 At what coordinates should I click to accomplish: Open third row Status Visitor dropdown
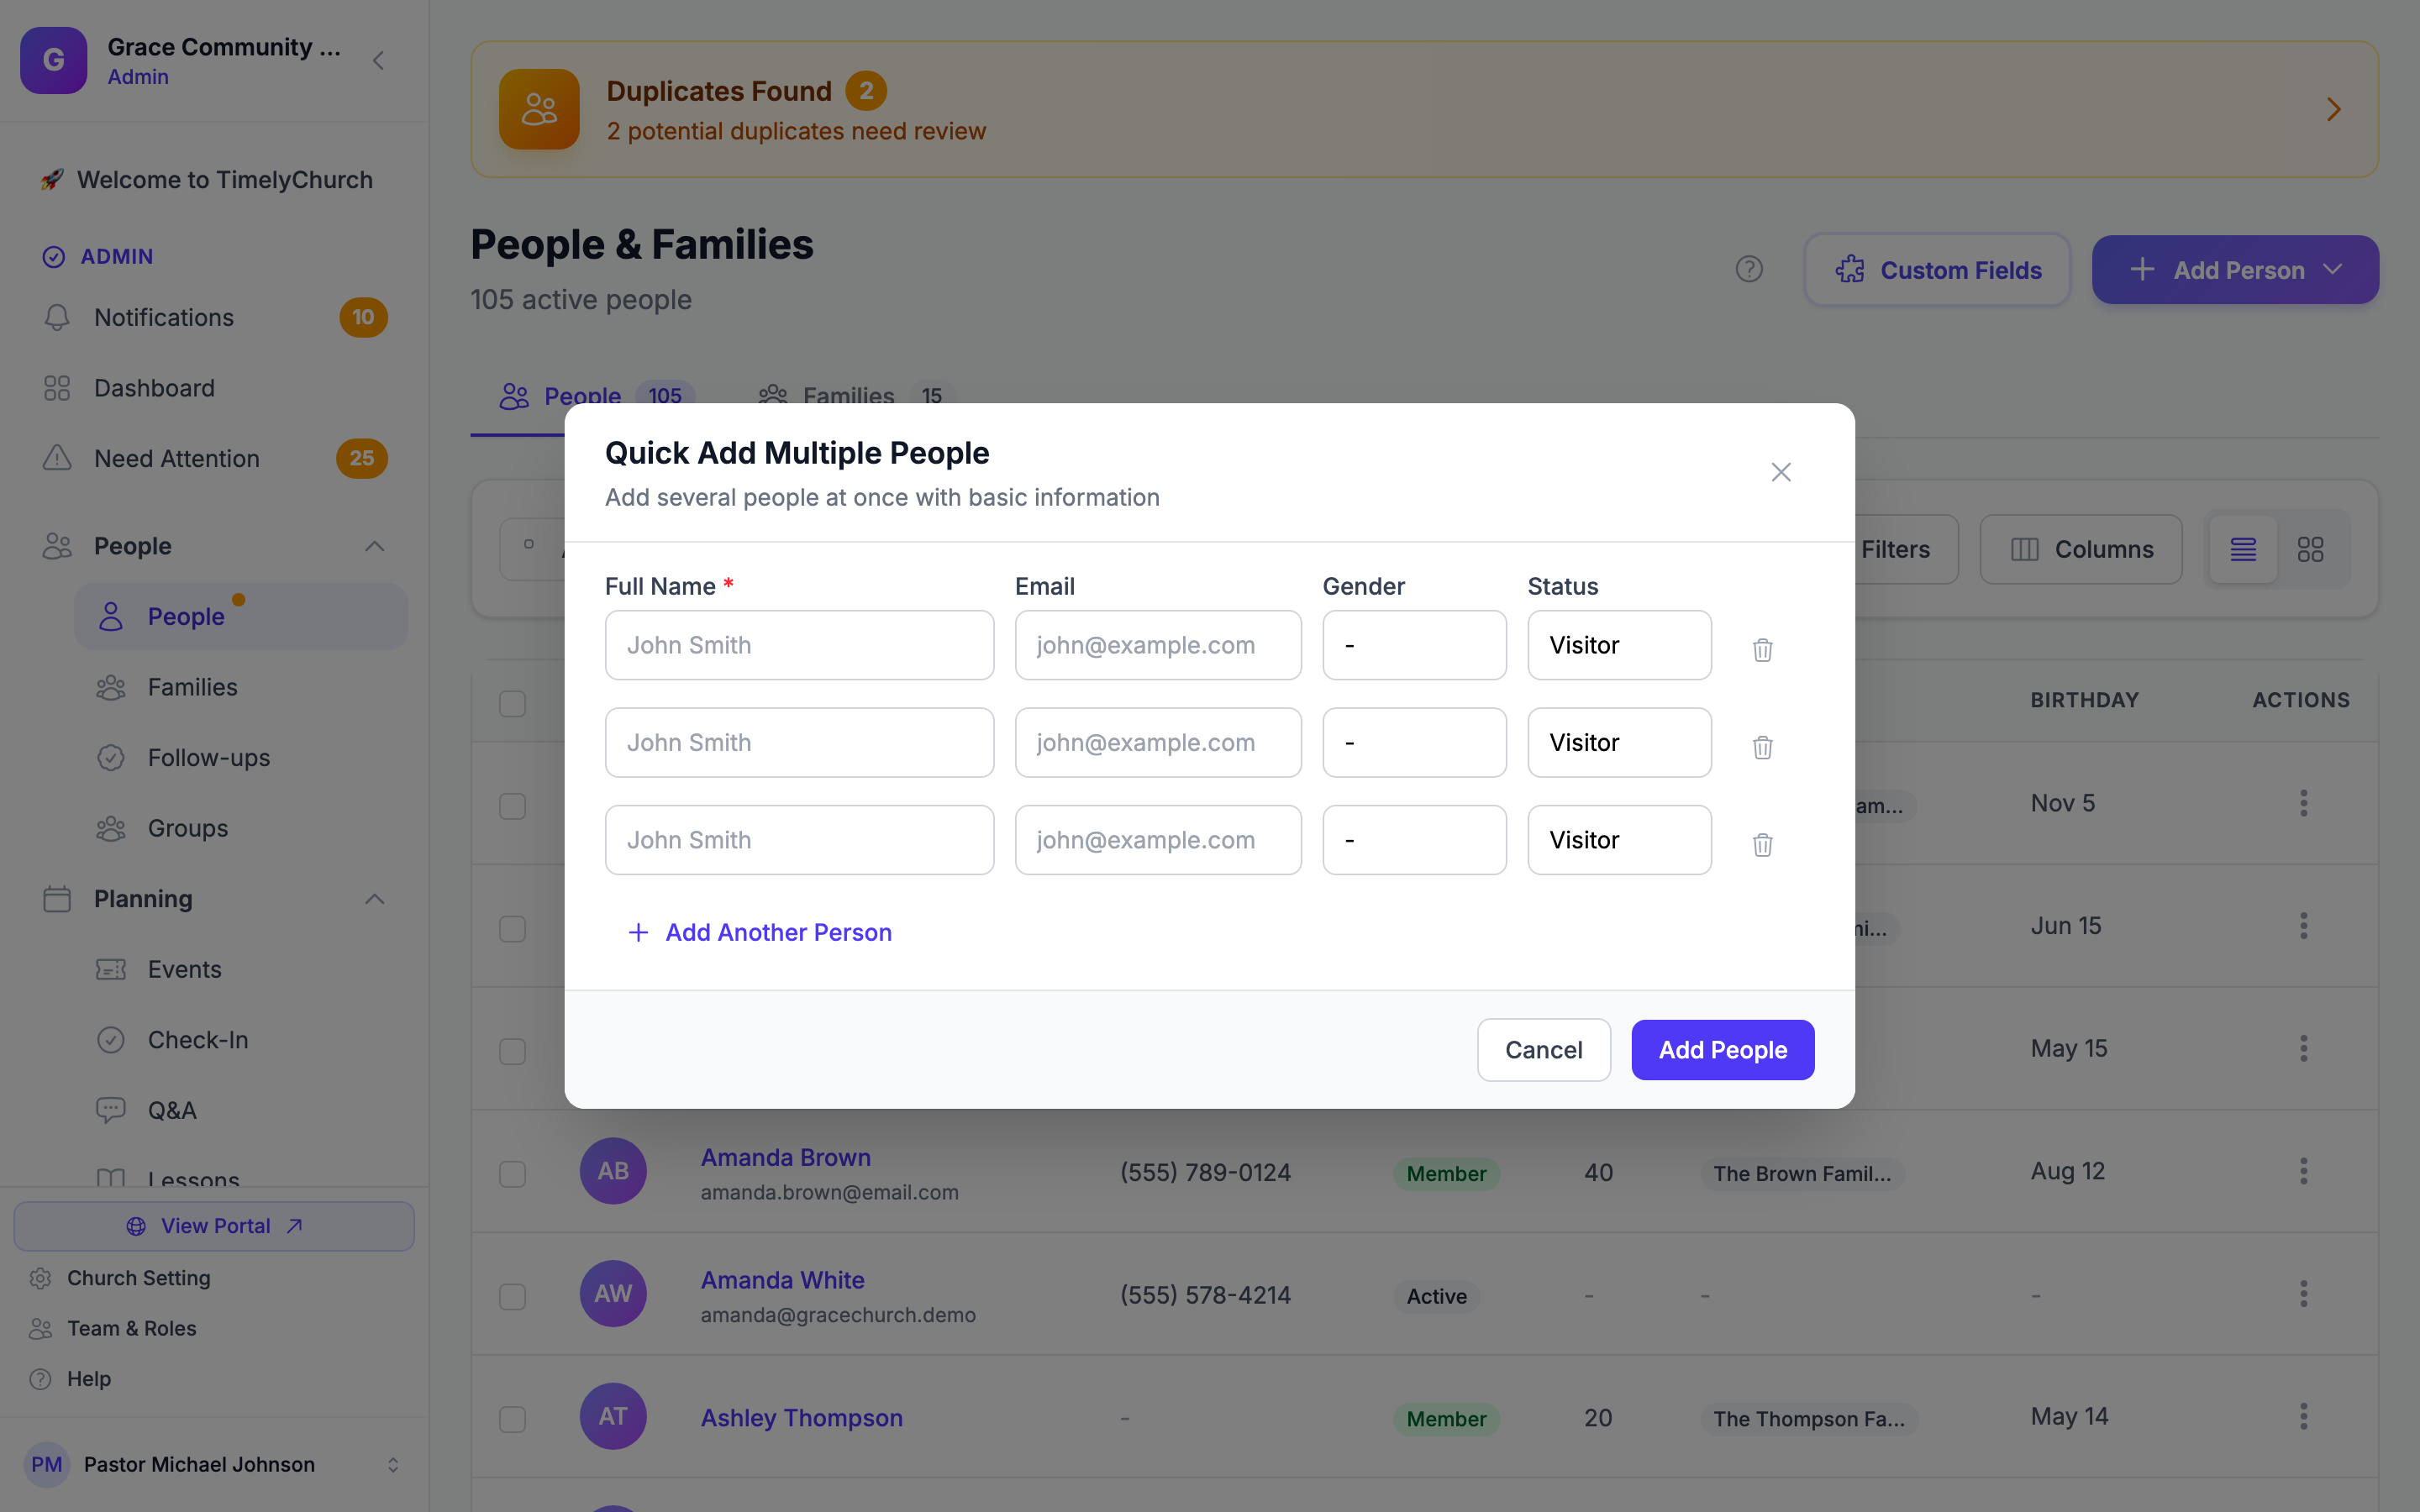pos(1619,840)
